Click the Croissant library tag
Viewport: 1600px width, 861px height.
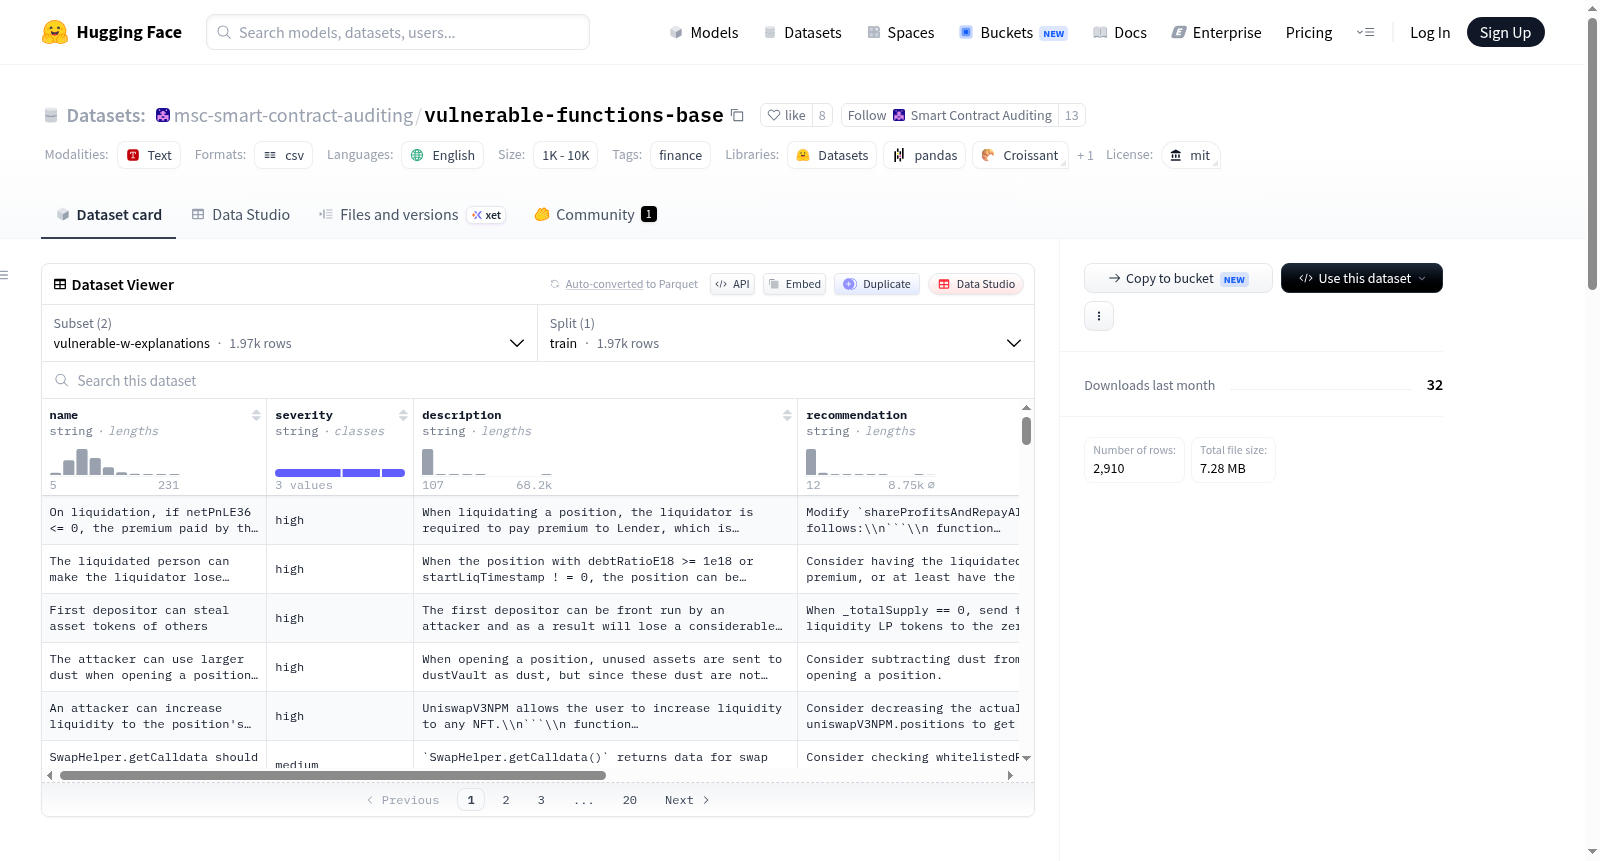point(1020,155)
